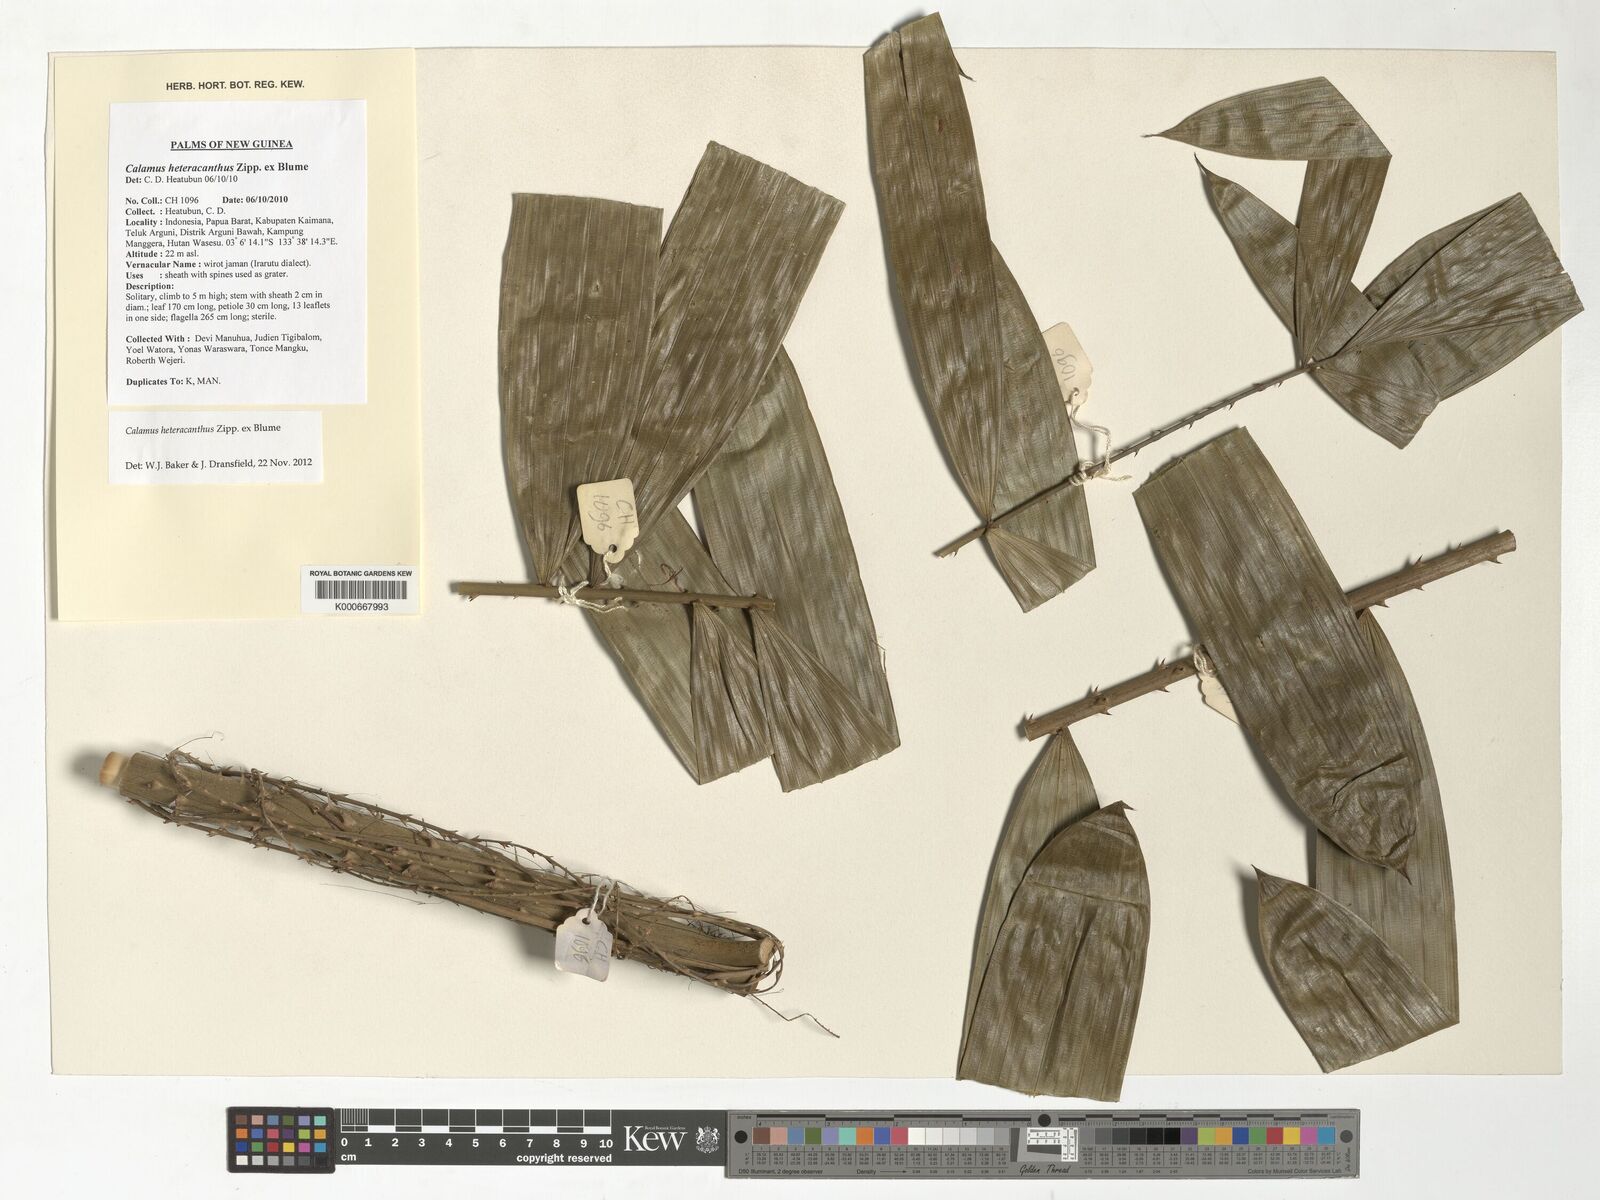Screen dimensions: 1600x1200
Task: Click the small color checker grid
Action: 281,1140
